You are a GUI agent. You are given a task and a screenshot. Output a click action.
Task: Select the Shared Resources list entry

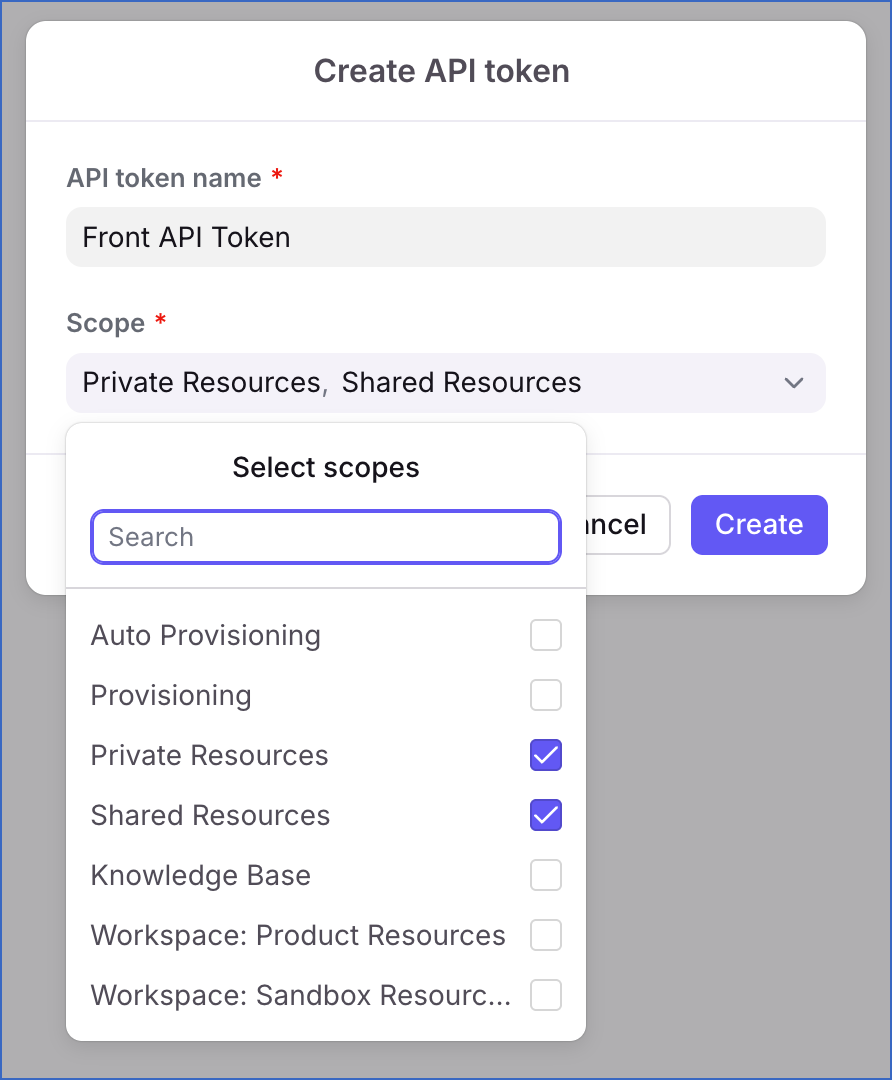pos(210,815)
